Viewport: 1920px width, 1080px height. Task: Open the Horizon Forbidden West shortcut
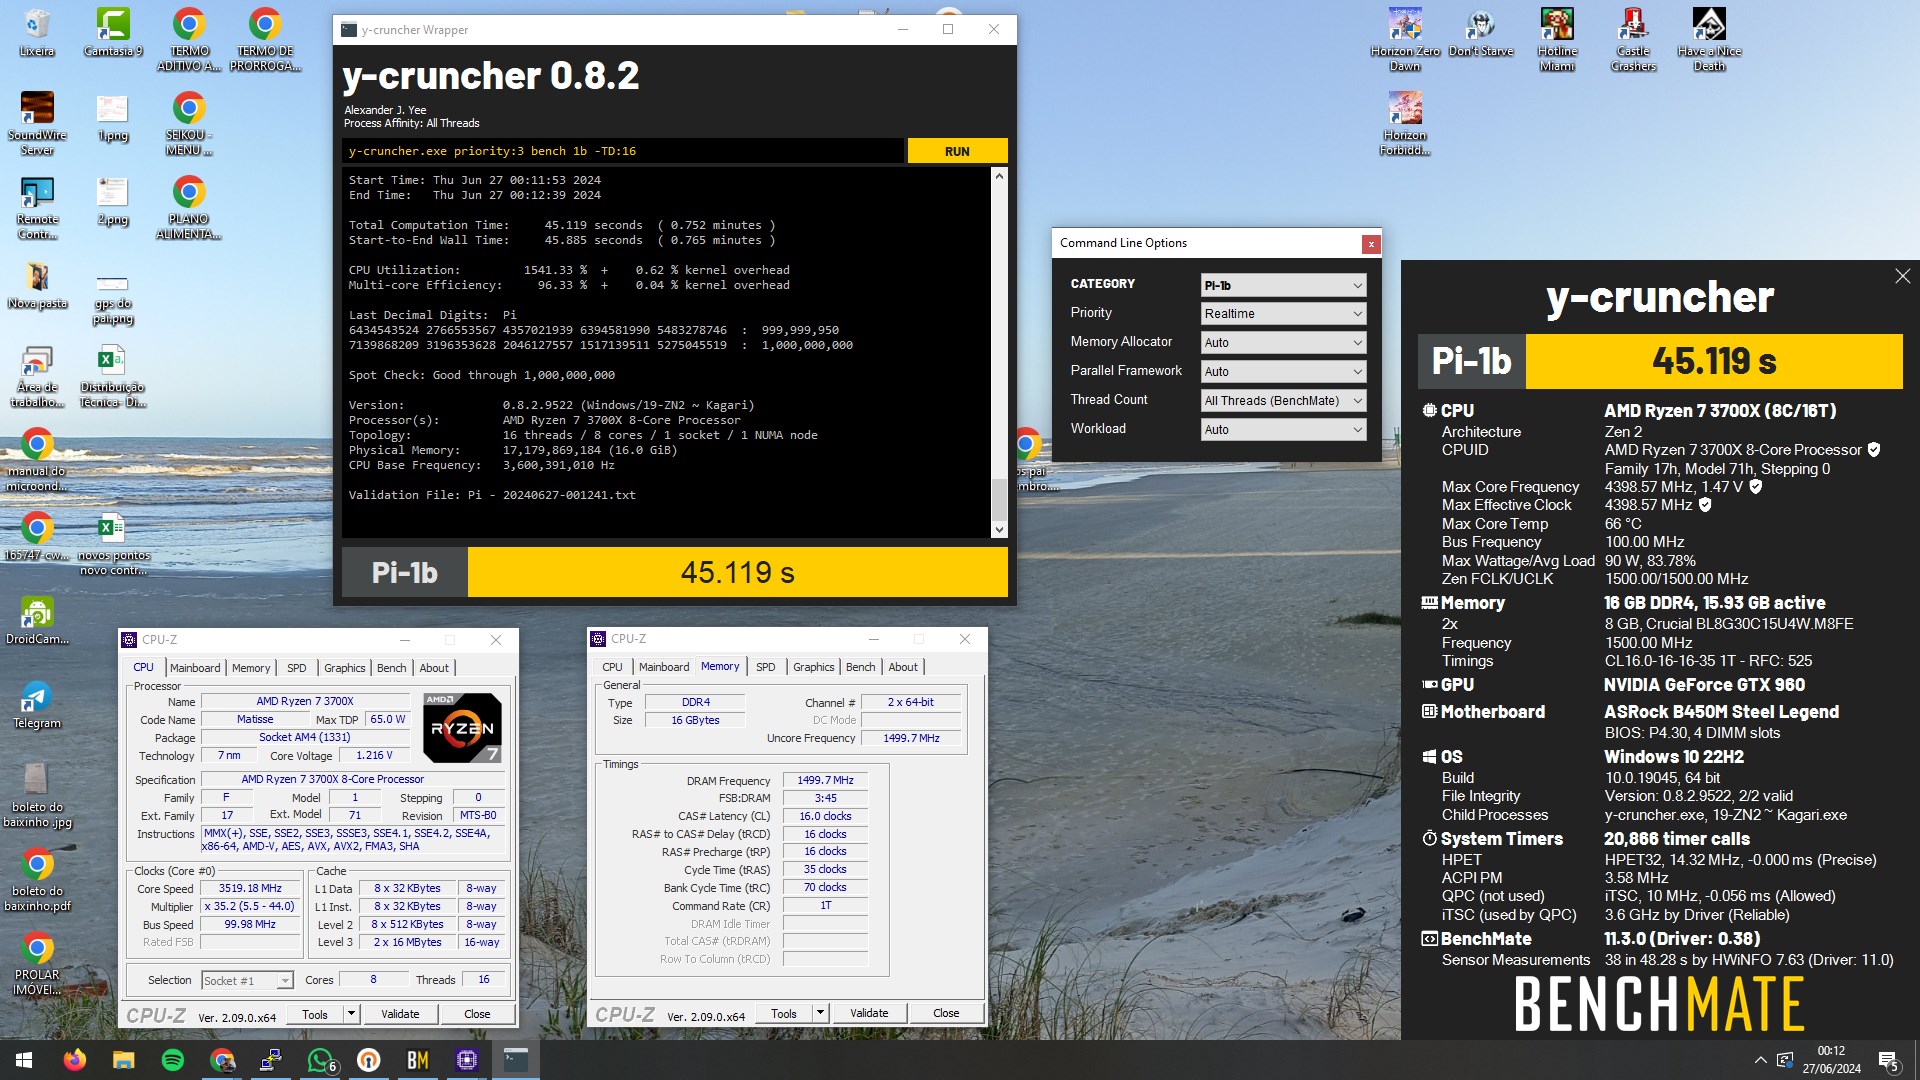tap(1405, 123)
